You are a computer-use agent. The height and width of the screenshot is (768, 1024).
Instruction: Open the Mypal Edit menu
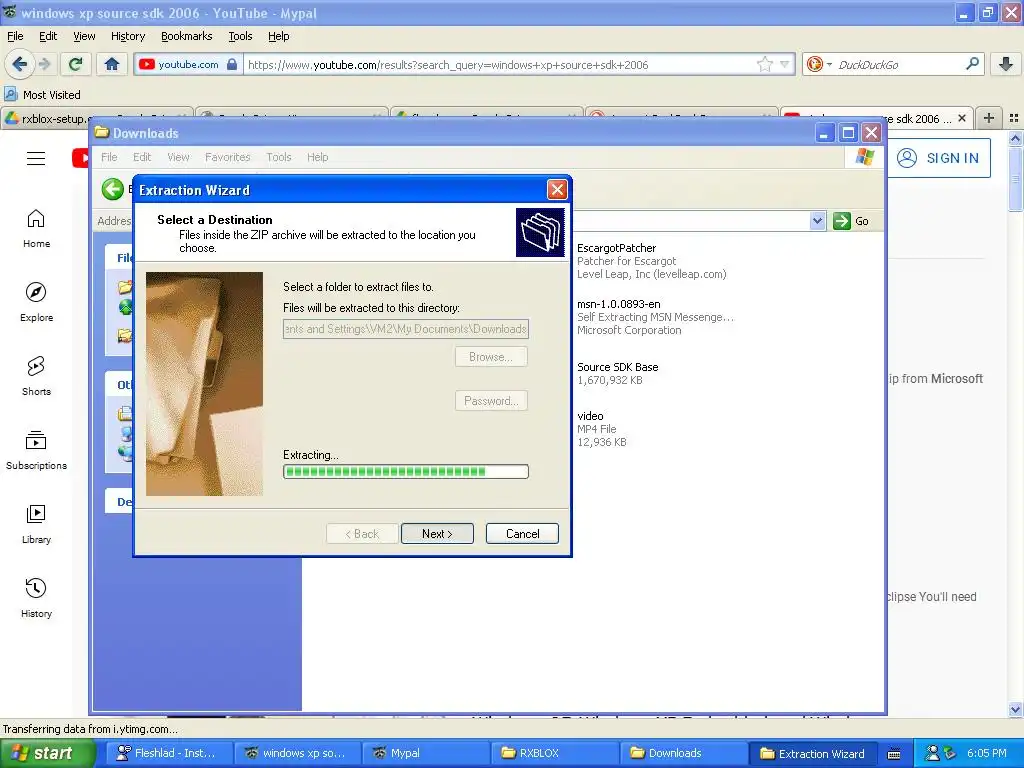48,36
